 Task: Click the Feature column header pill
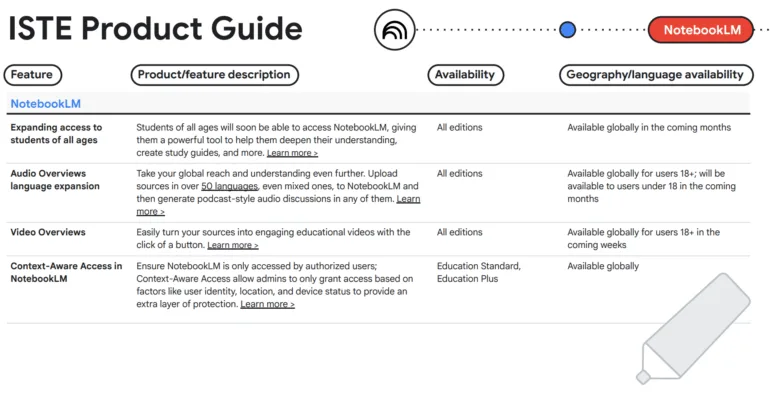[x=32, y=75]
